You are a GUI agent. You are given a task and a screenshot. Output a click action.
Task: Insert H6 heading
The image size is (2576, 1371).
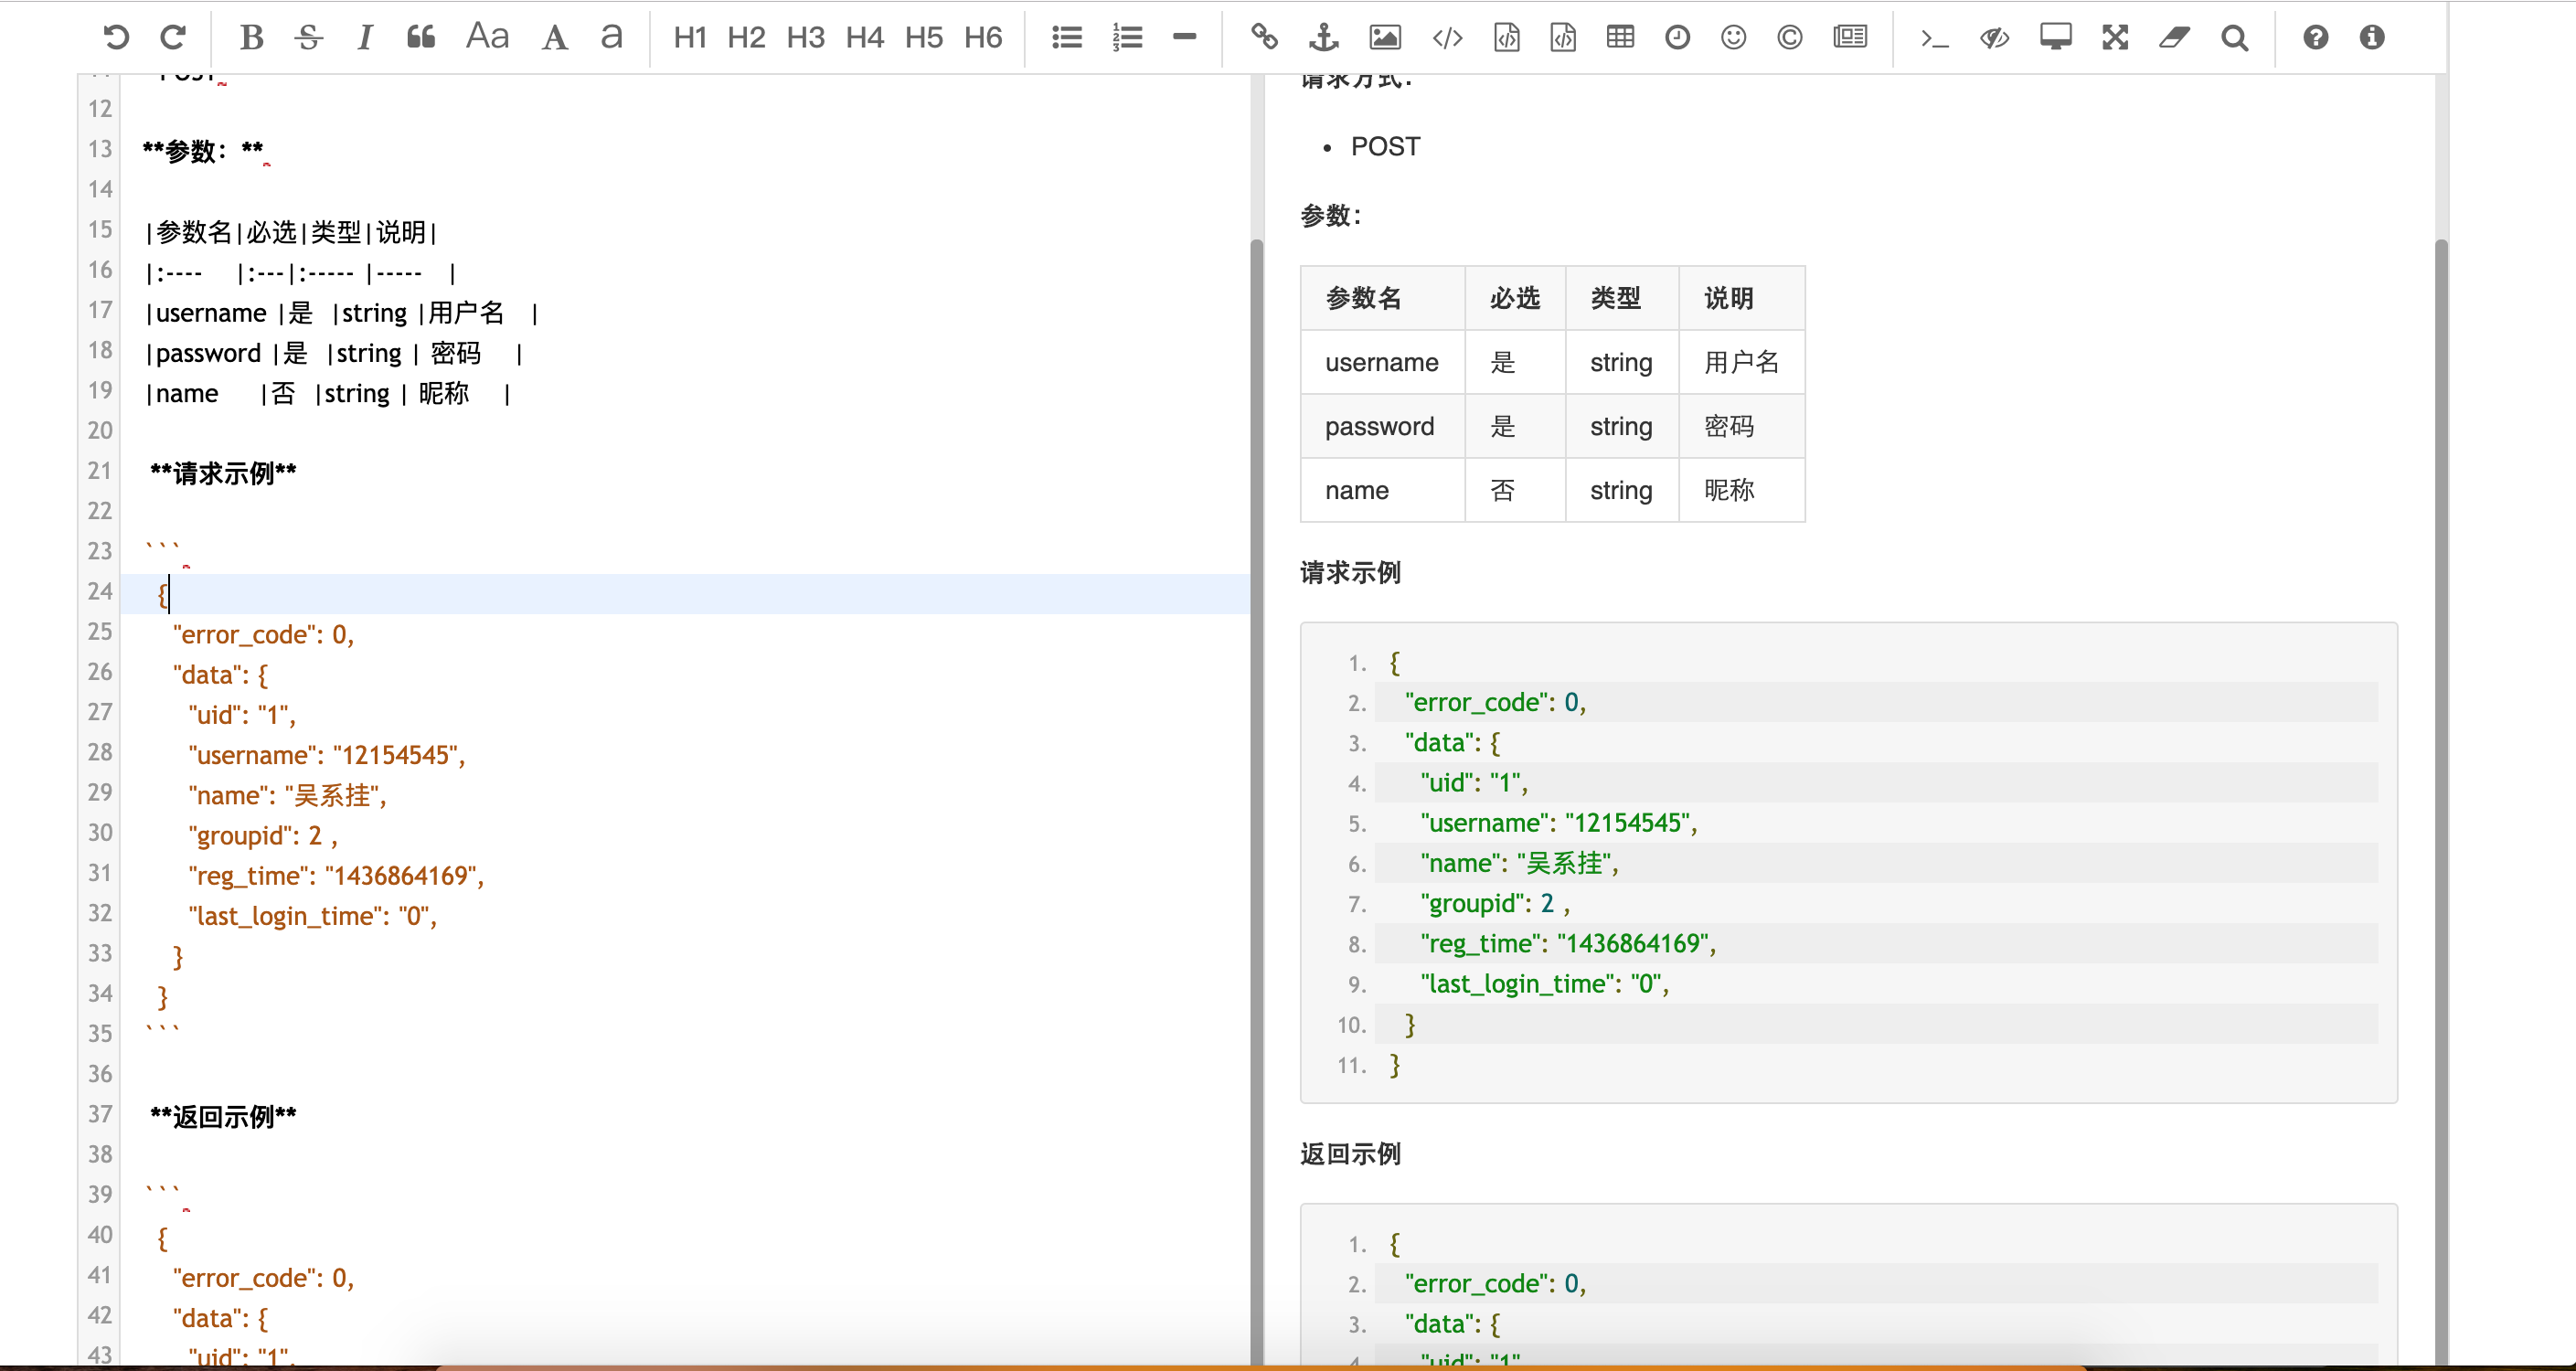pyautogui.click(x=983, y=38)
